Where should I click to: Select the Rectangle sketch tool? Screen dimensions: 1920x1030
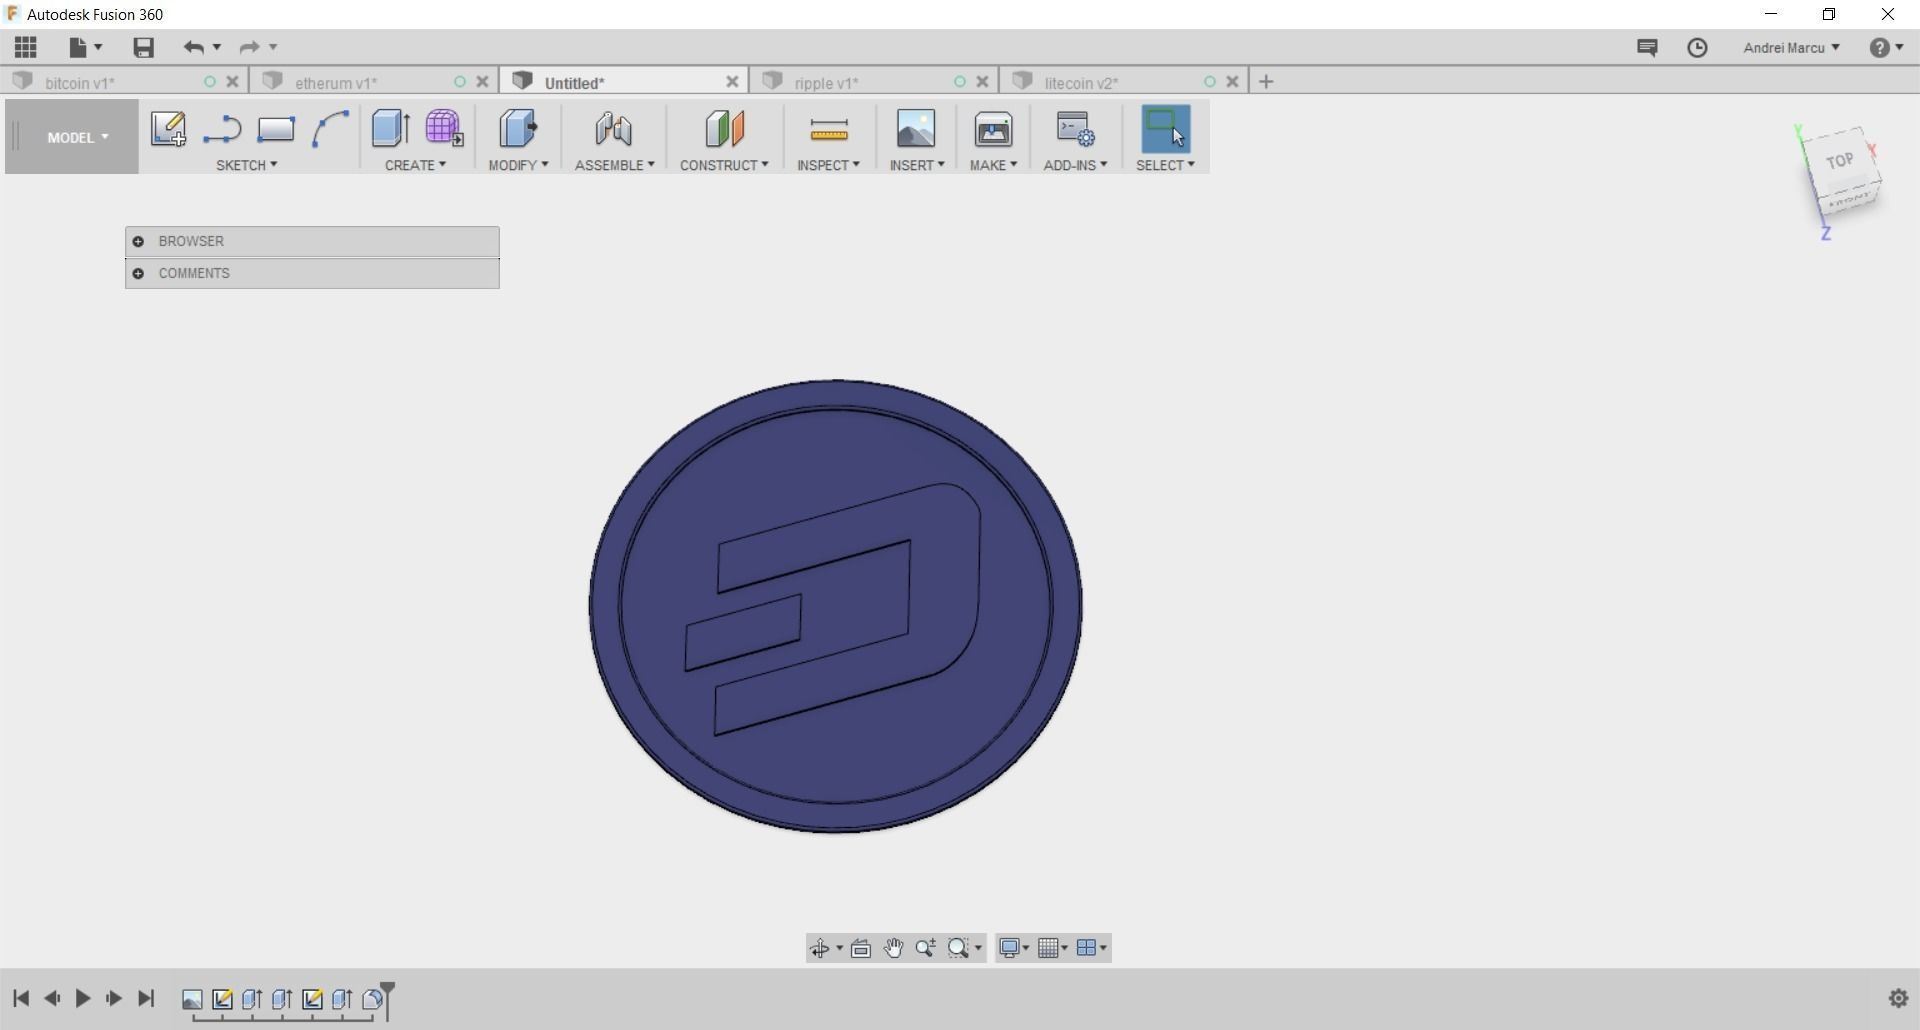pyautogui.click(x=276, y=129)
